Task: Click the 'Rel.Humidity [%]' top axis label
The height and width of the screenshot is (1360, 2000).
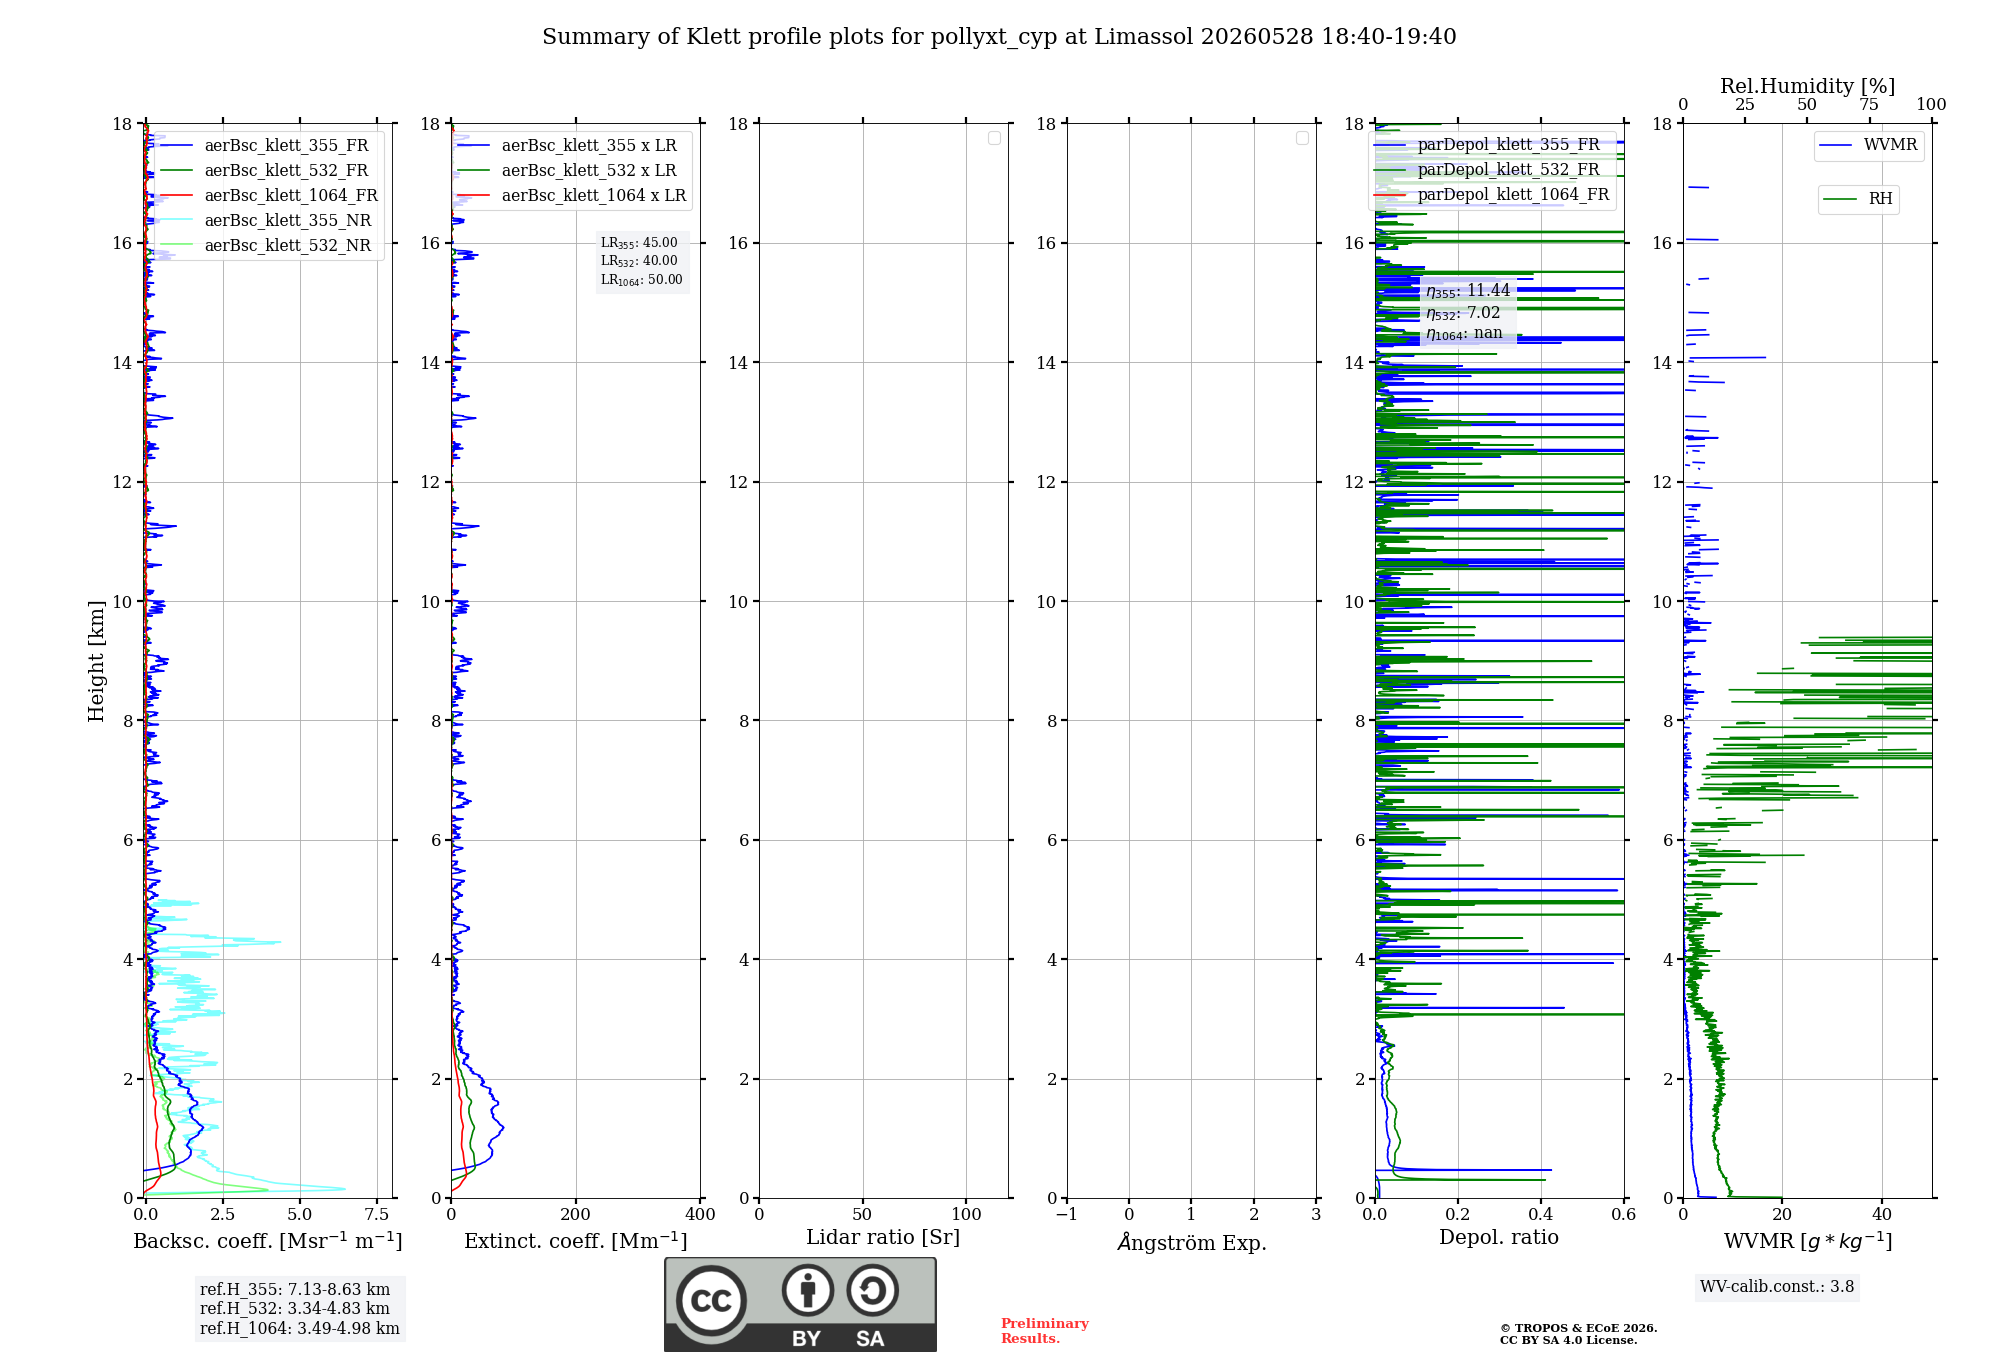Action: tap(1807, 86)
